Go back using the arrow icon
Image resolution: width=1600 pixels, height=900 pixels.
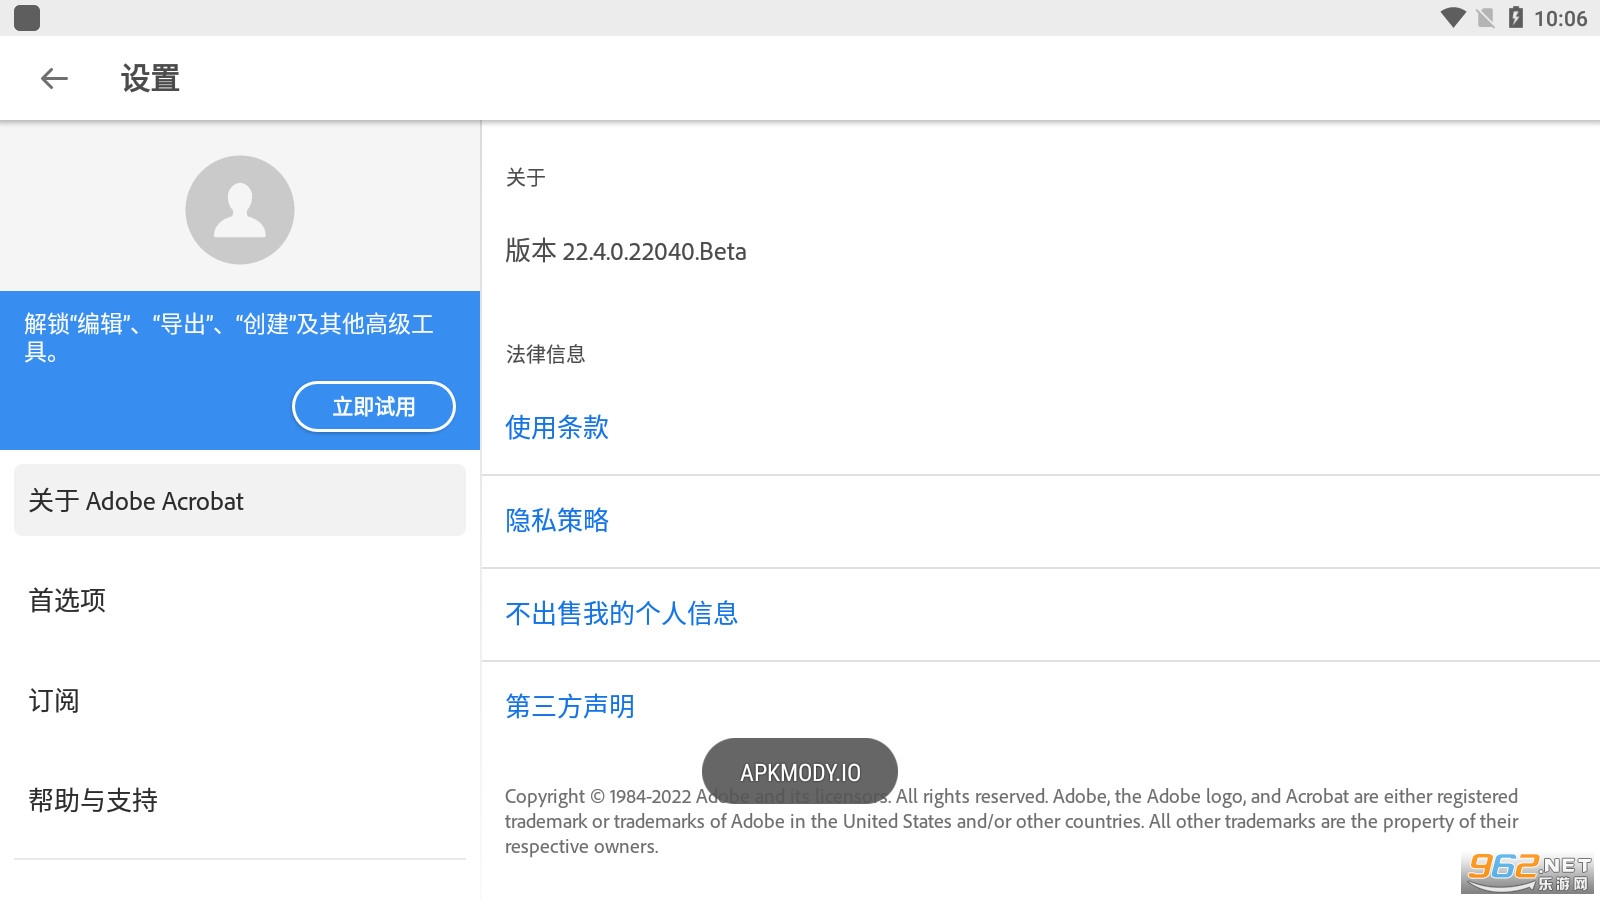pyautogui.click(x=54, y=78)
